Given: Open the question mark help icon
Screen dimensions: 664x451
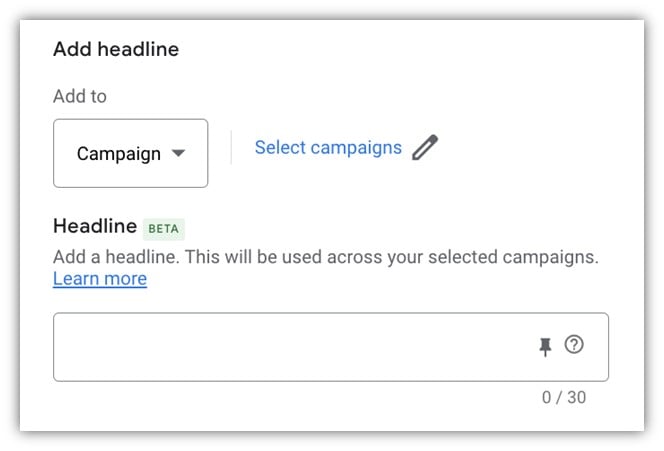Looking at the screenshot, I should [x=574, y=344].
